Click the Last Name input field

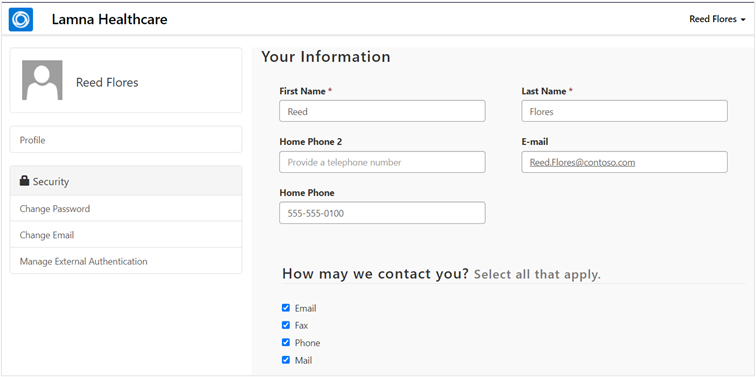pyautogui.click(x=624, y=111)
